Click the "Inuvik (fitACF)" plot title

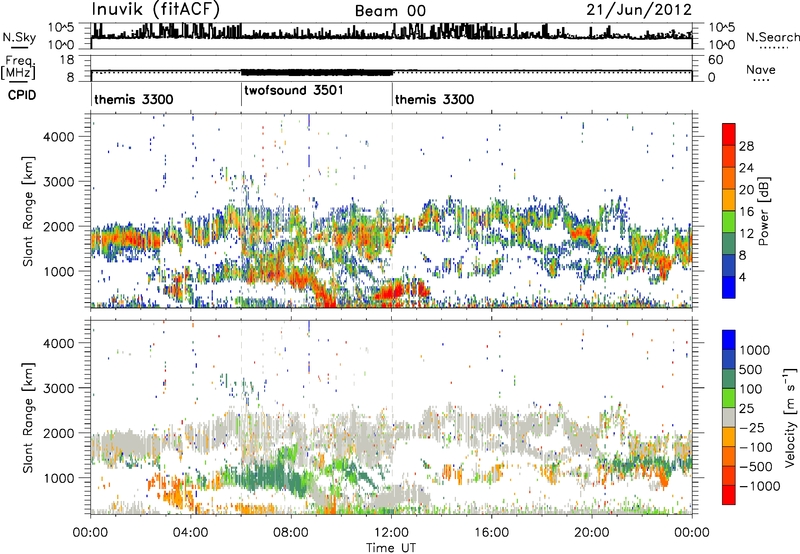(155, 10)
